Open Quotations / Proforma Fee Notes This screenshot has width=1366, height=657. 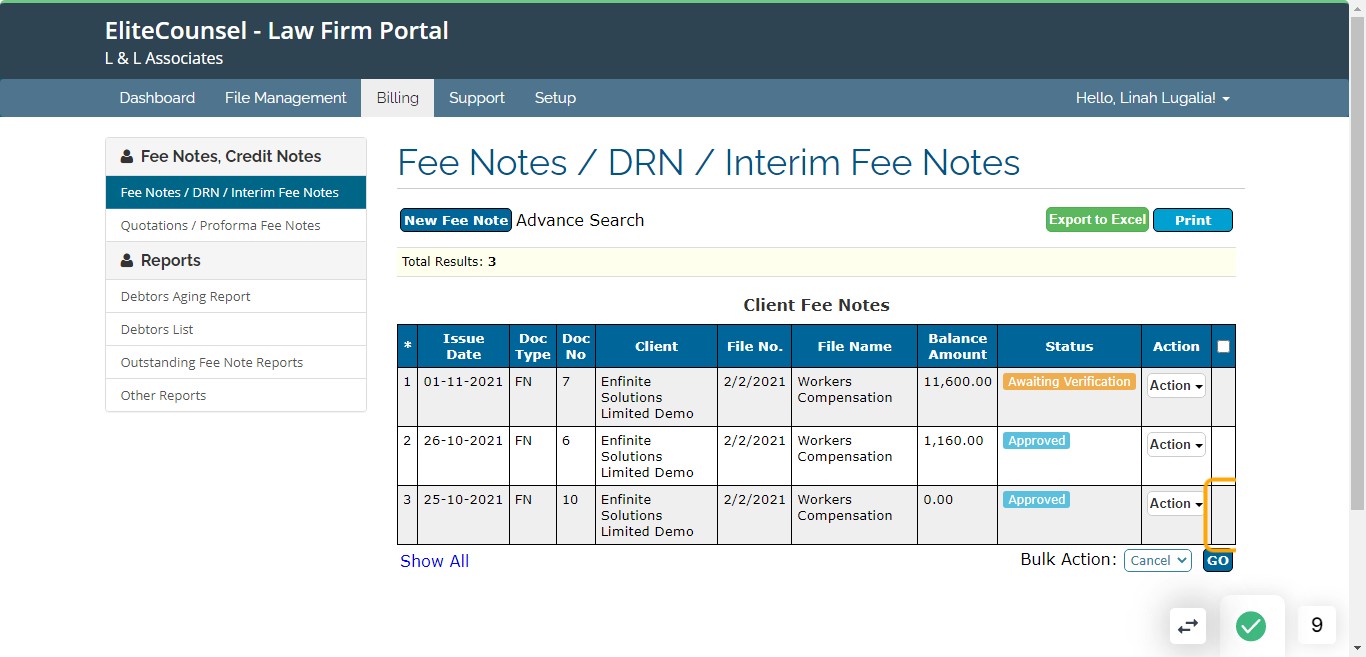pyautogui.click(x=236, y=225)
